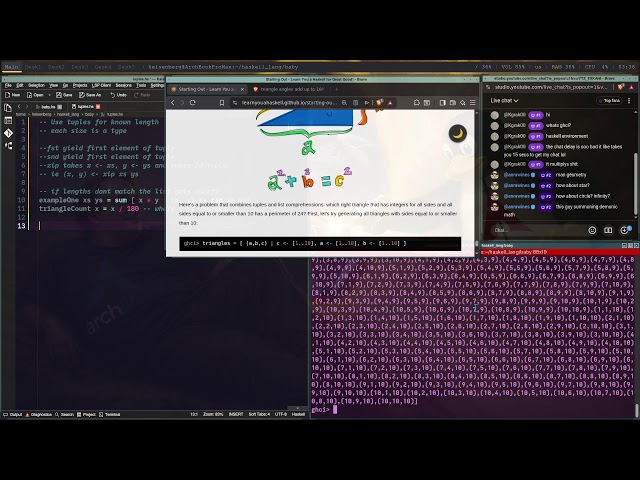Viewport: 640px width, 480px height.
Task: Select the Main workspace in top bar
Action: 11,67
